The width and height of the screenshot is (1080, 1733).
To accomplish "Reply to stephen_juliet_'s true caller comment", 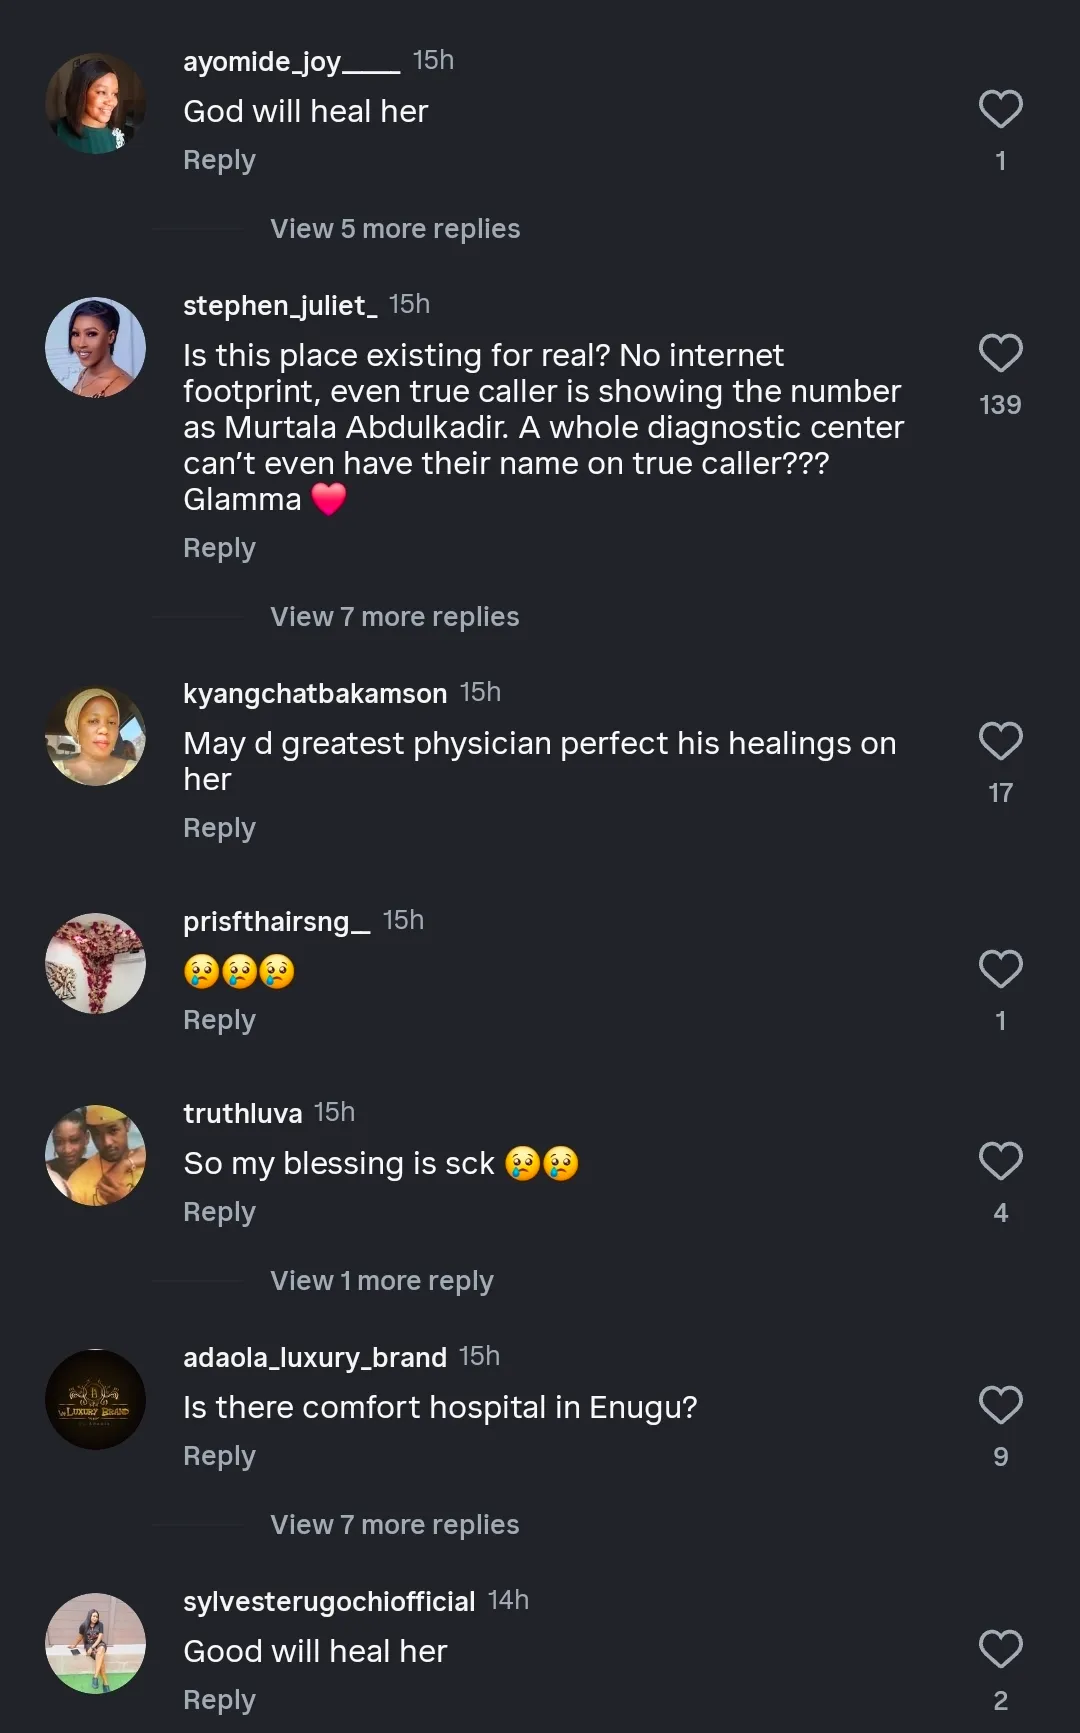I will click(x=219, y=548).
